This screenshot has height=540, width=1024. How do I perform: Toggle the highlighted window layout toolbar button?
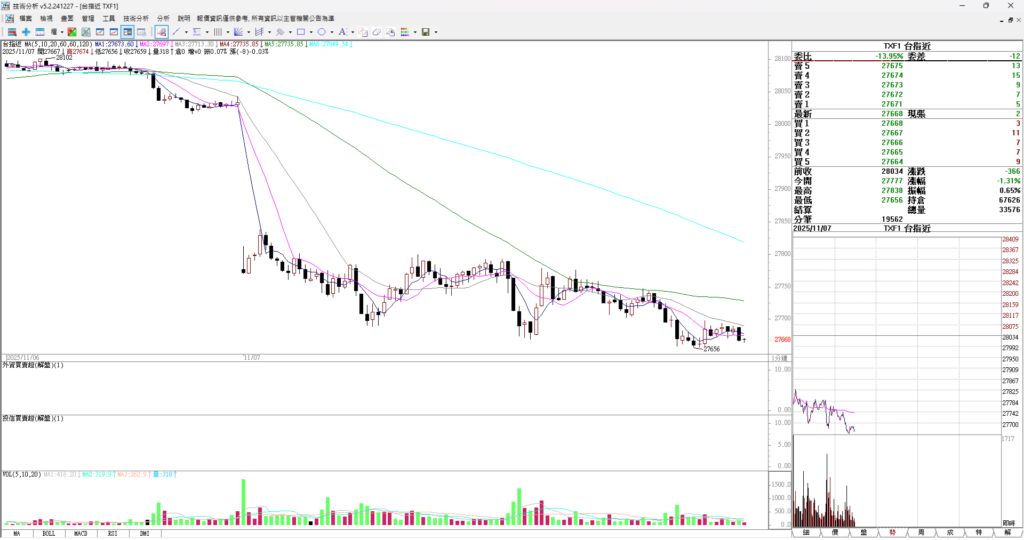(127, 32)
